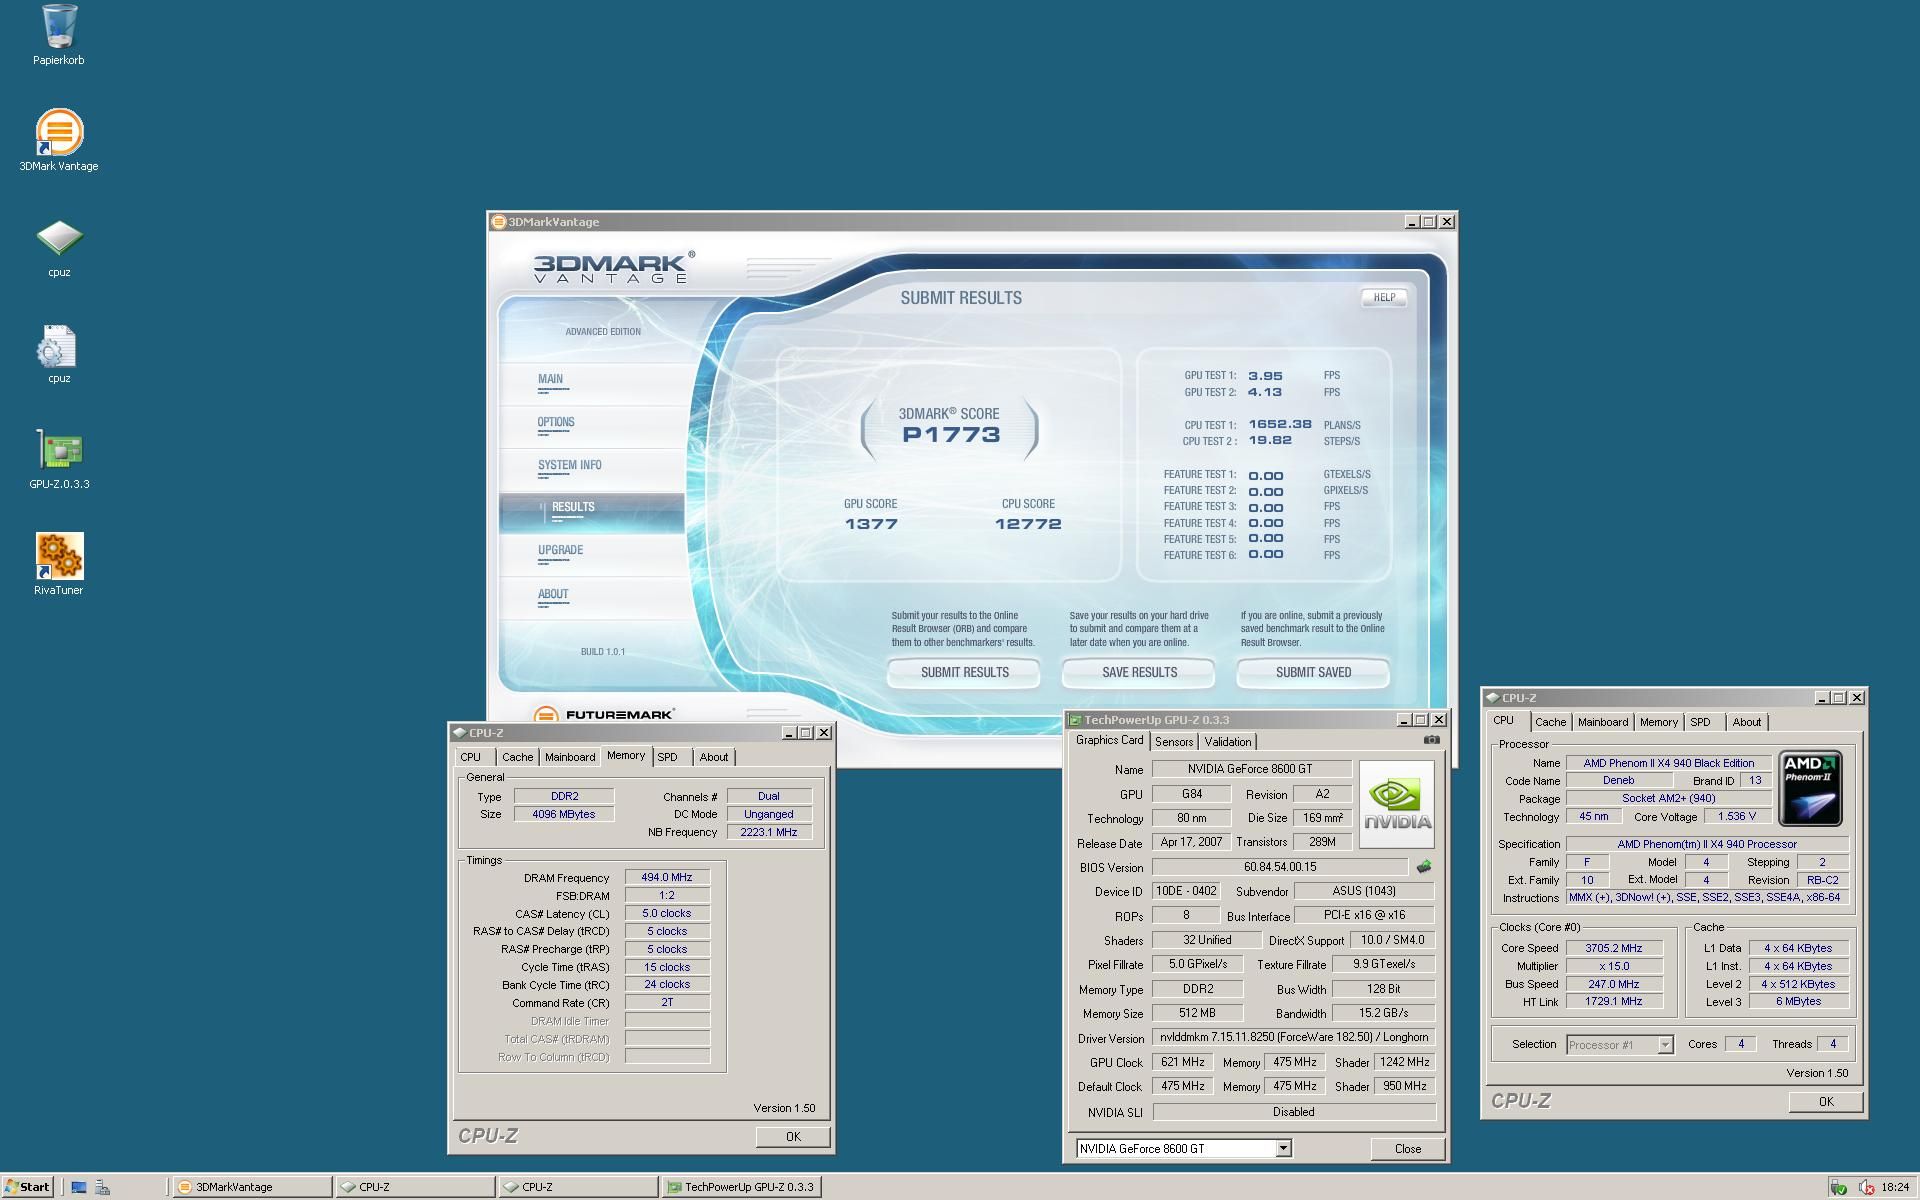Screen dimensions: 1920x1200
Task: Click the DRAM Frequency 494.0 MHz value
Action: (667, 878)
